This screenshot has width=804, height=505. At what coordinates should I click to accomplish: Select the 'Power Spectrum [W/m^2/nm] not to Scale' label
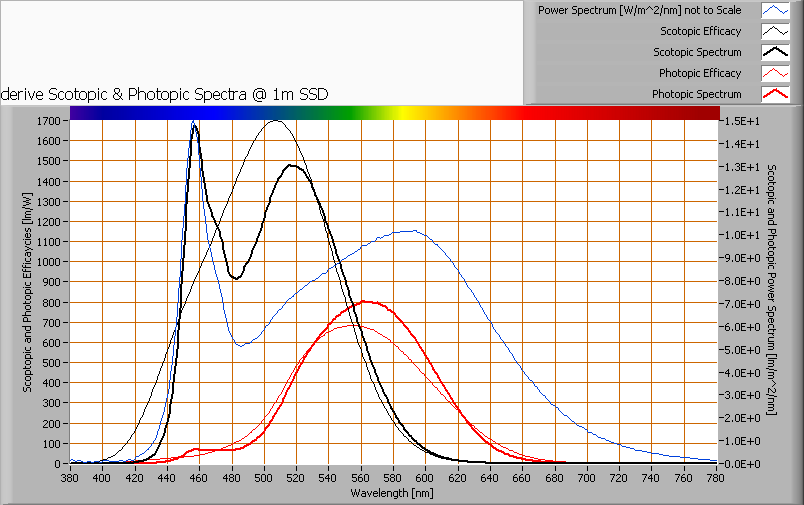tap(639, 10)
